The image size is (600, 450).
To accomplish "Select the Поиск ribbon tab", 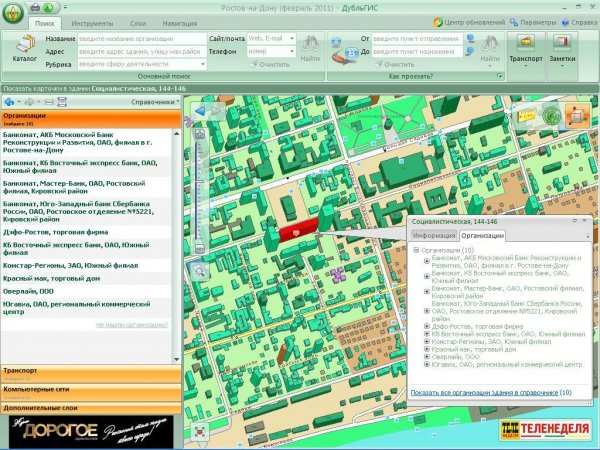I will click(45, 23).
